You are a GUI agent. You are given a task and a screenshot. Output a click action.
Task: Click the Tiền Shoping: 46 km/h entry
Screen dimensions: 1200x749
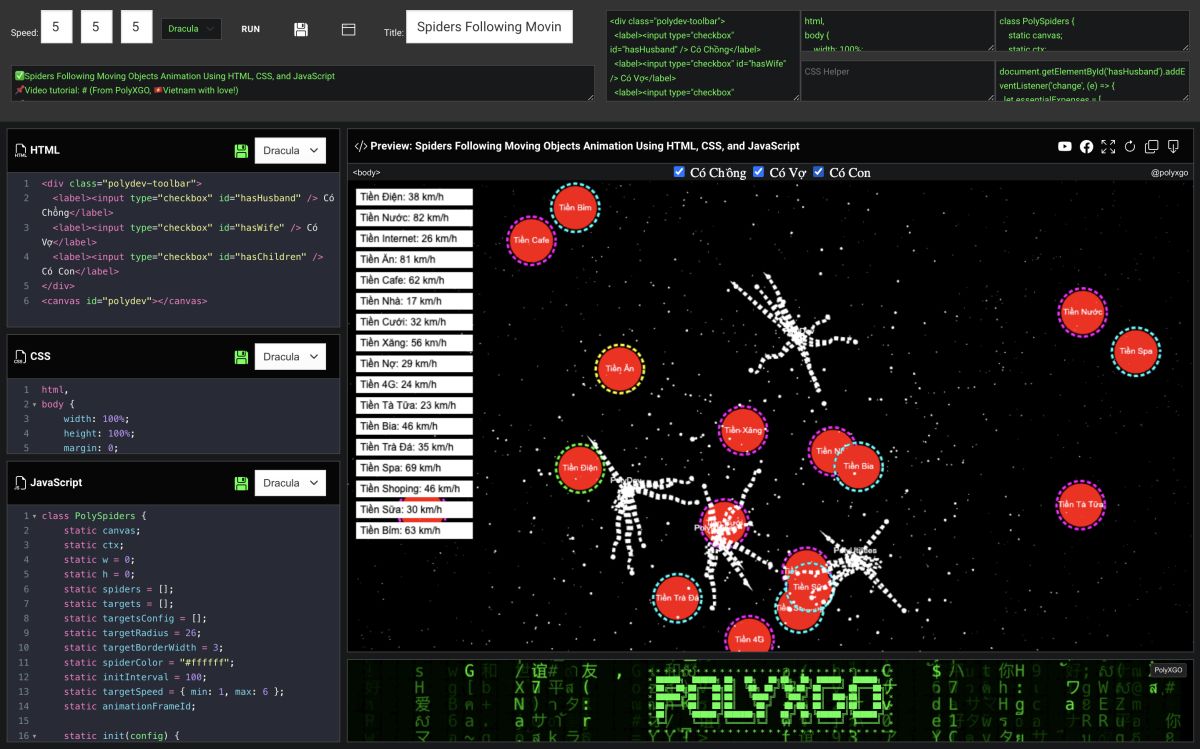[x=414, y=488]
